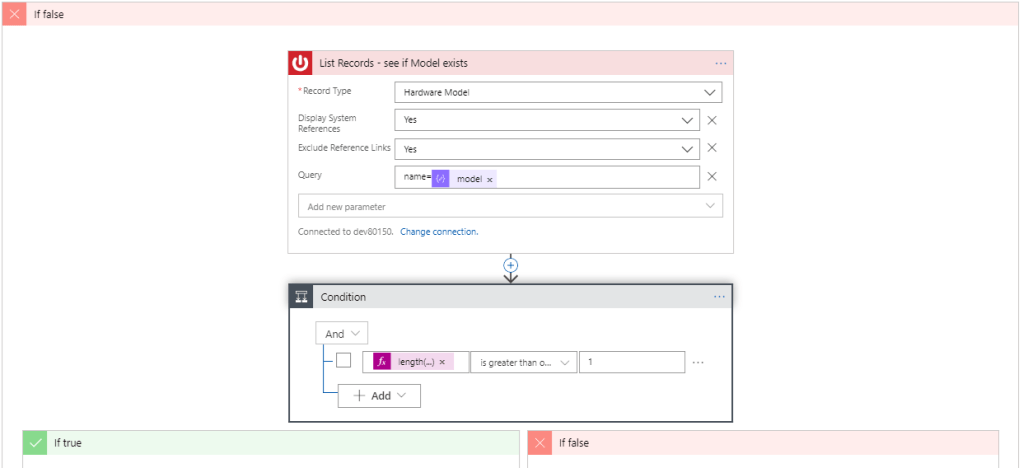Screen dimensions: 1023x468
Task: Click the red ServiceNow power icon
Action: pos(301,63)
